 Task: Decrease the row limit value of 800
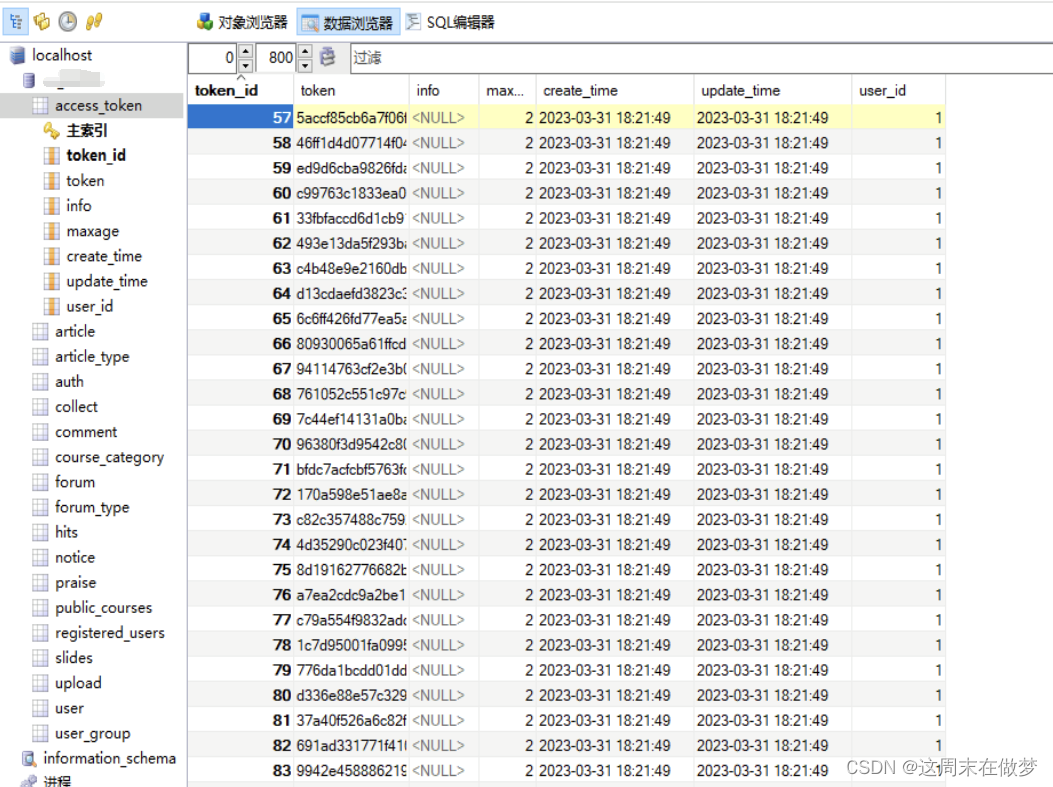coord(305,65)
